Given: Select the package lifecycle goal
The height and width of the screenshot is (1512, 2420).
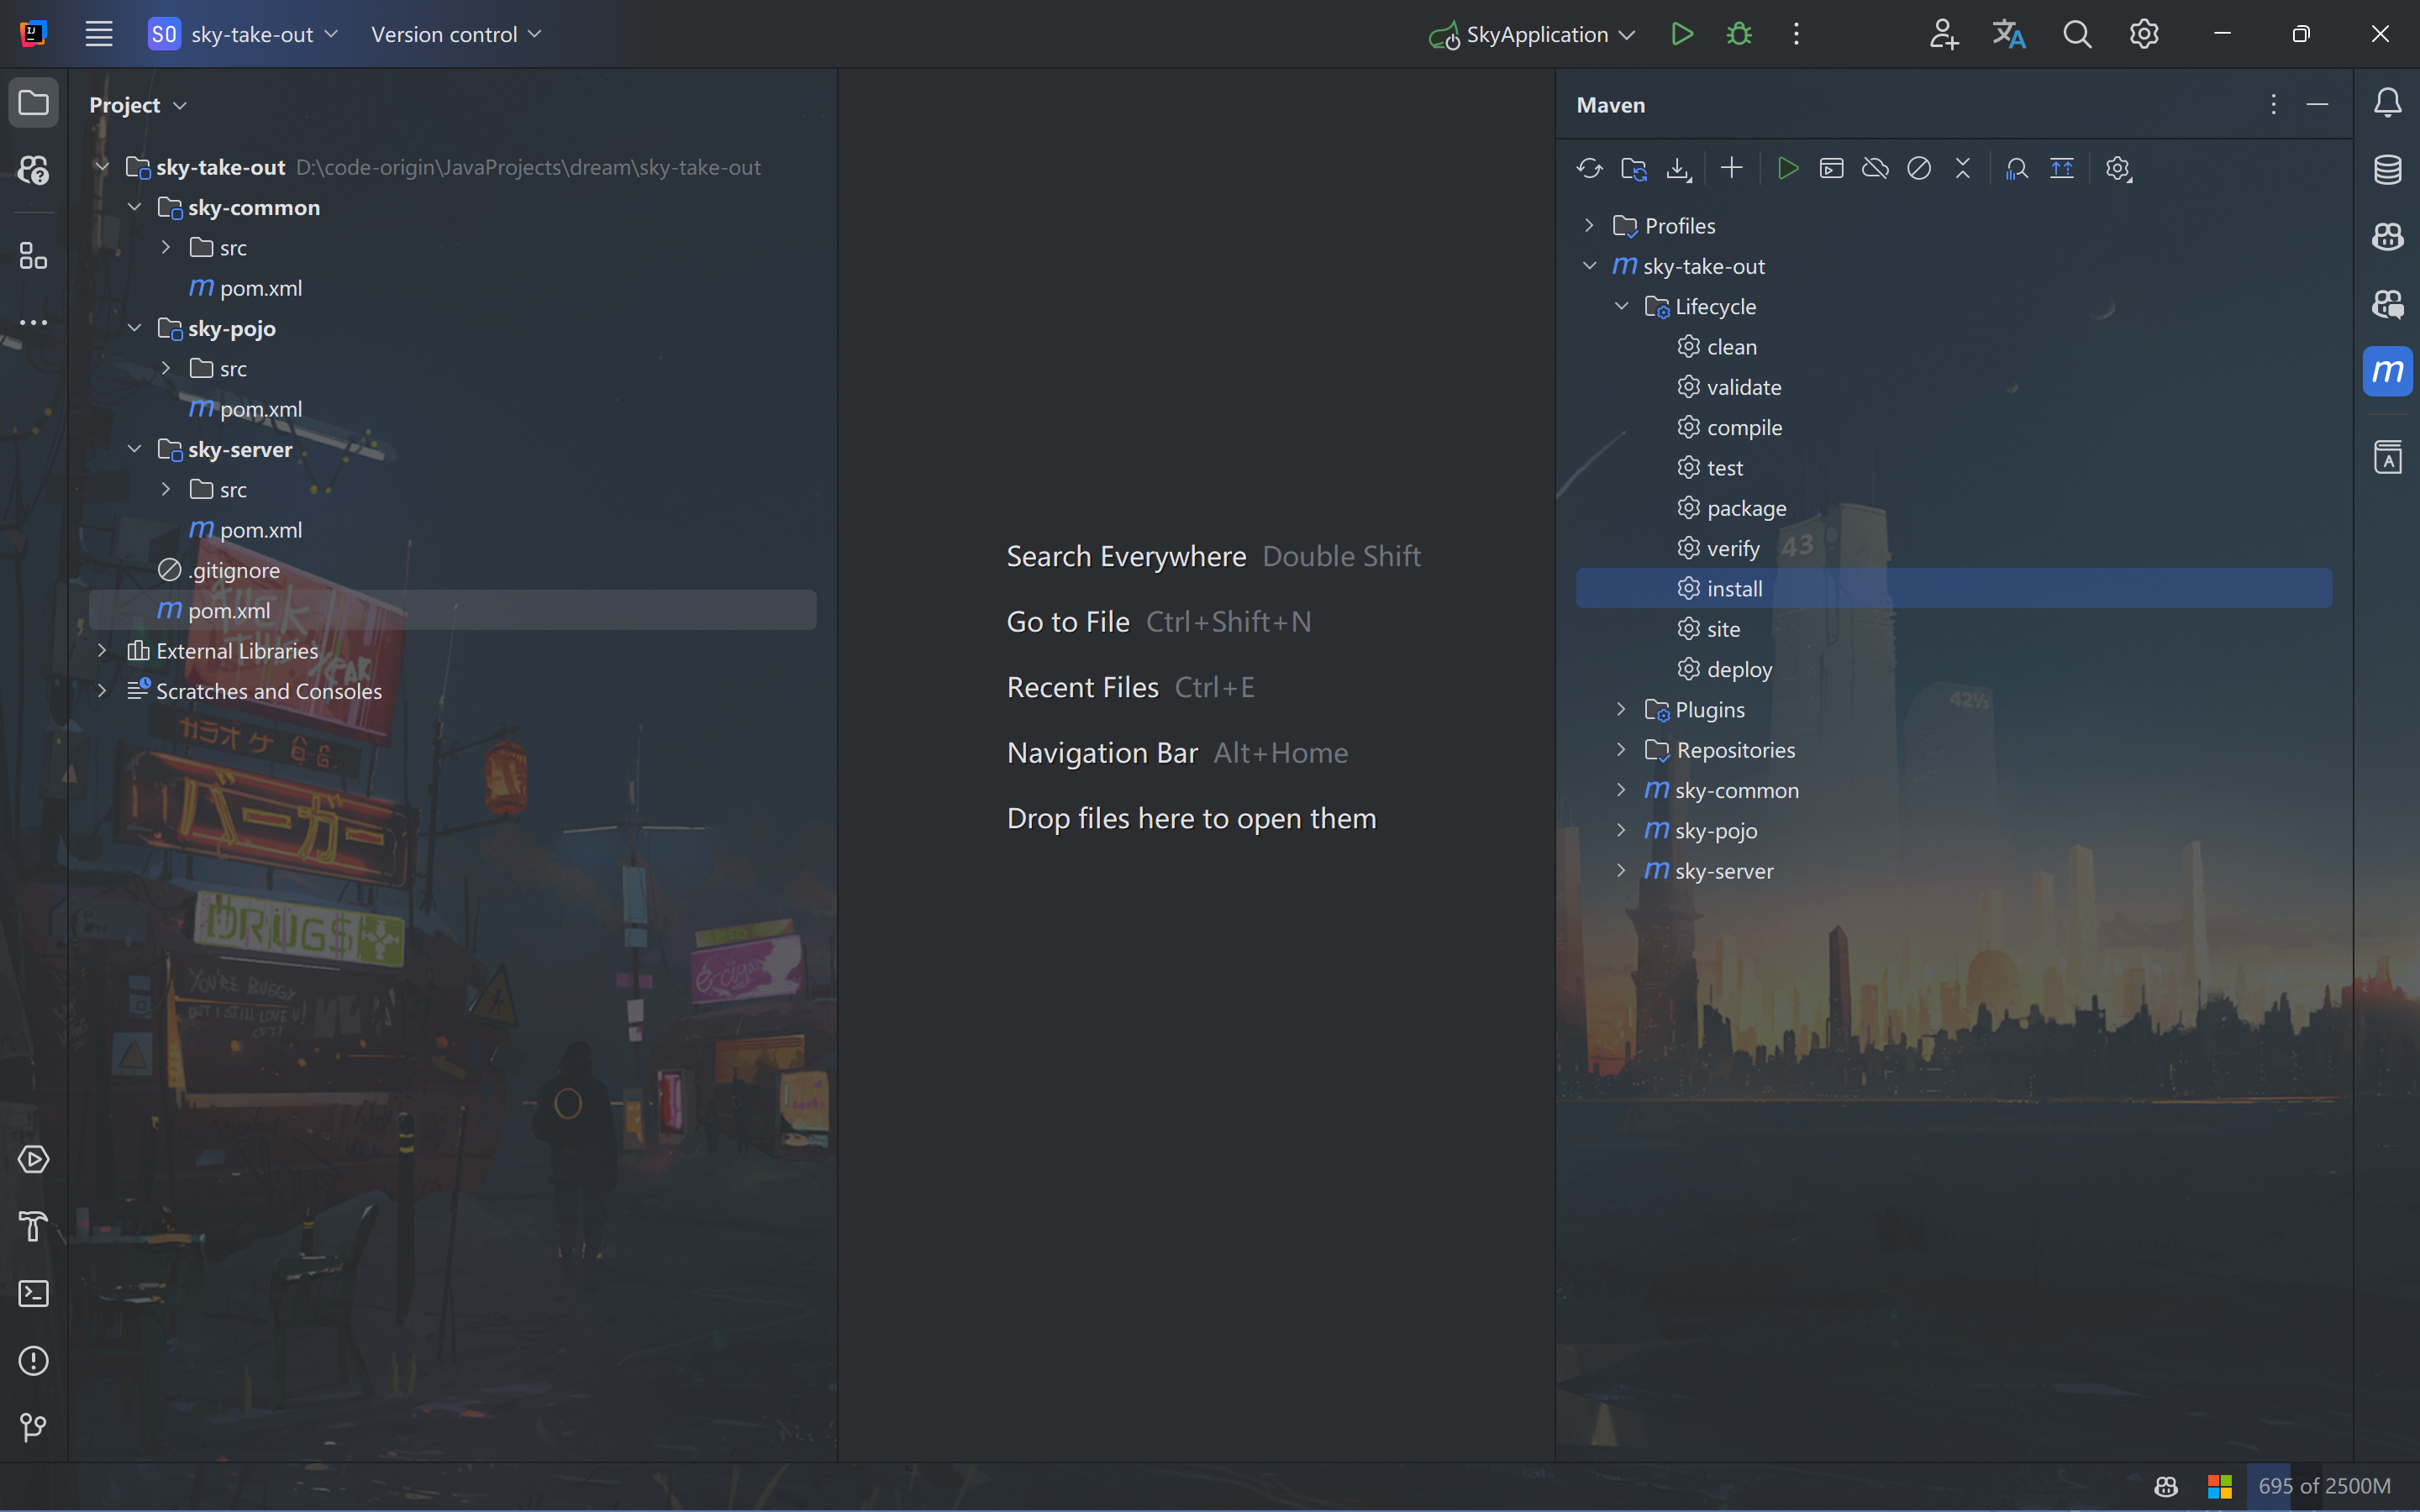Looking at the screenshot, I should coord(1745,508).
